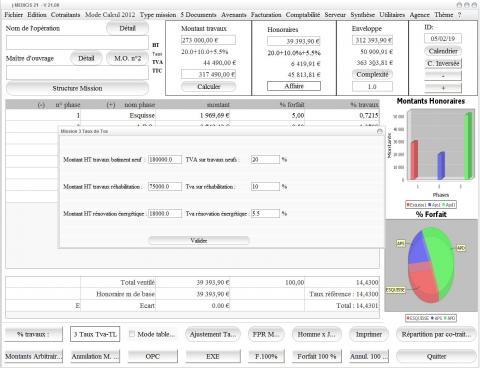The width and height of the screenshot is (480, 368).
Task: Click the Maître d'ouvrage text field
Action: pos(77,72)
